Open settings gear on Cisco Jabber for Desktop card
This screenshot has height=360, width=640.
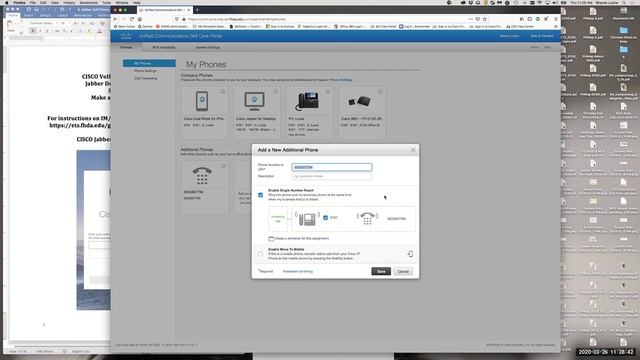(276, 91)
